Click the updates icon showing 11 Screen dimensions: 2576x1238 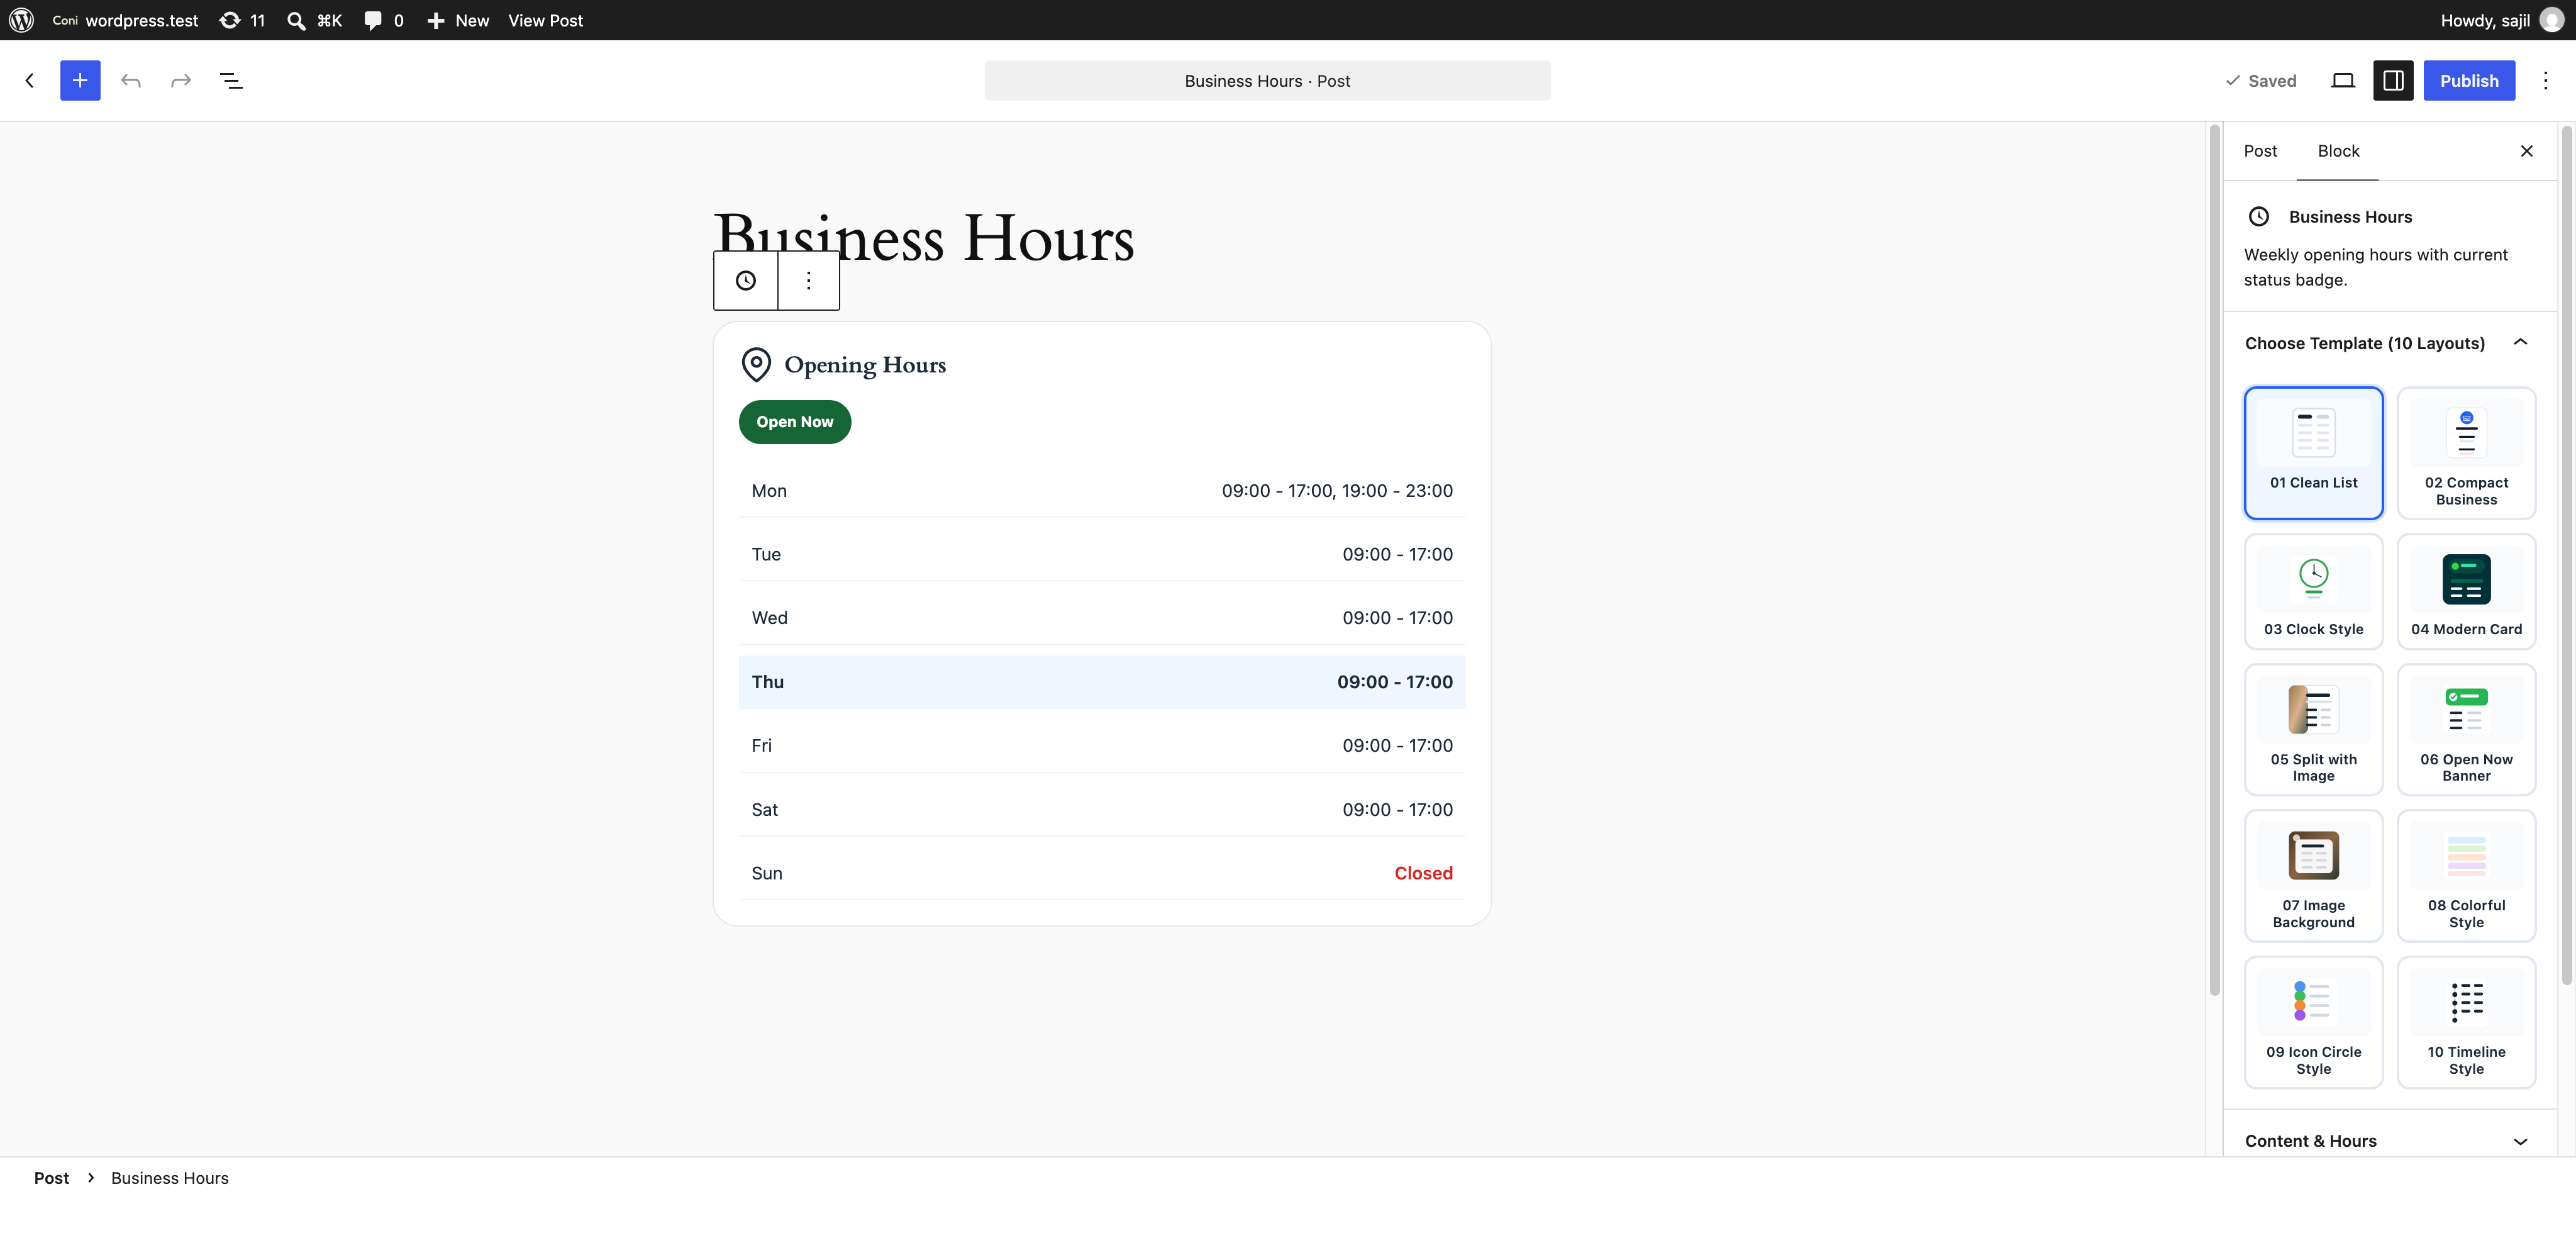tap(243, 20)
